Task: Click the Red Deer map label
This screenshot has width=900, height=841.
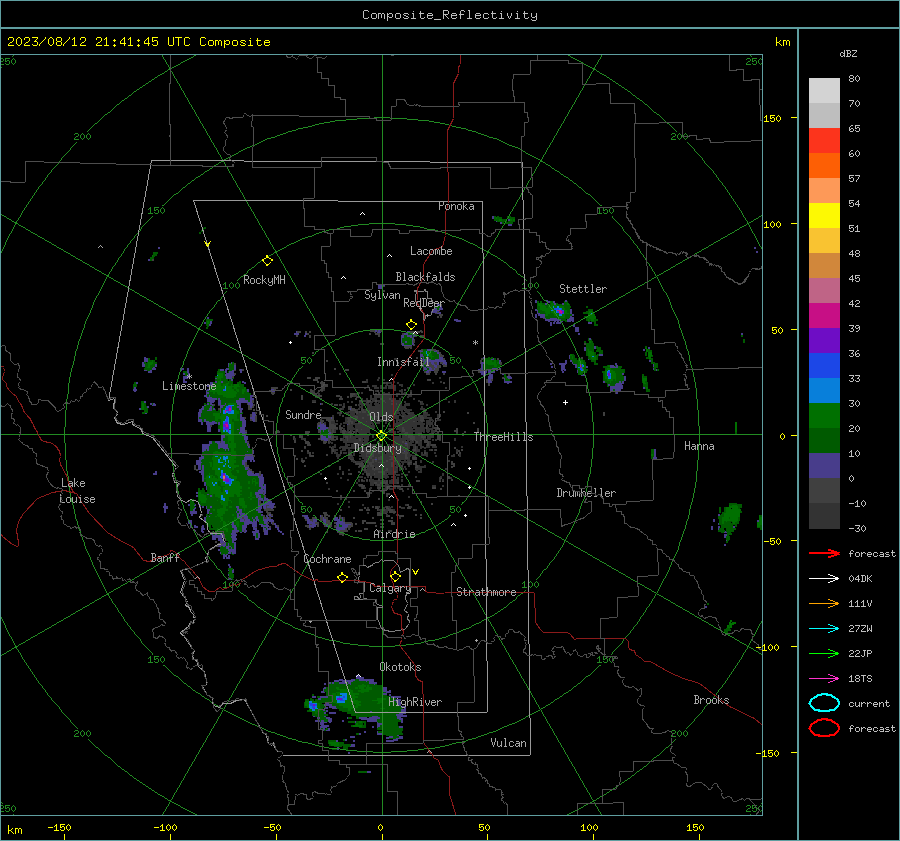Action: tap(424, 303)
